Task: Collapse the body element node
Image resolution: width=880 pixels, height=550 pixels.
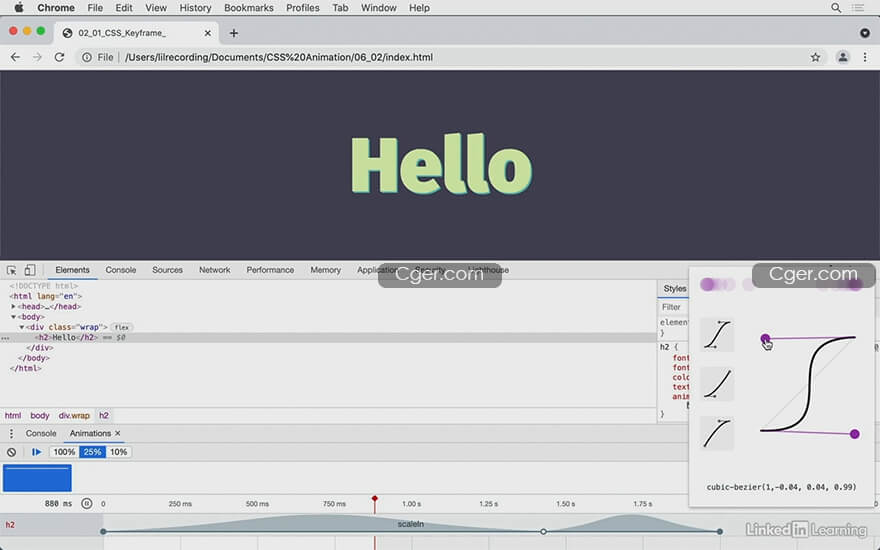Action: [x=13, y=317]
